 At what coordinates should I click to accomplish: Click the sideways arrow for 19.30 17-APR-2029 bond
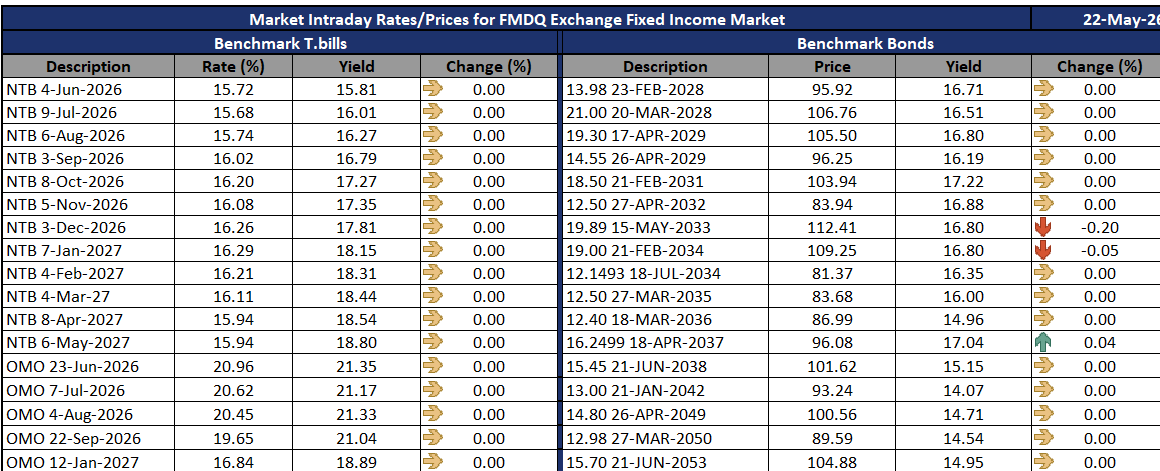pyautogui.click(x=1043, y=135)
